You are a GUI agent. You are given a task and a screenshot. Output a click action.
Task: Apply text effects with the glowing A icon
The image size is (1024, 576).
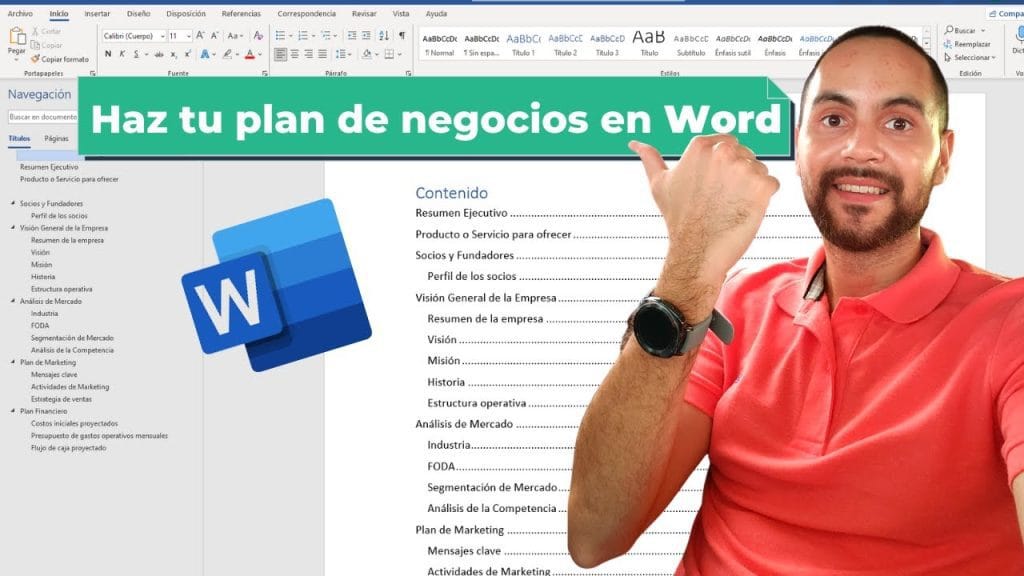point(205,54)
